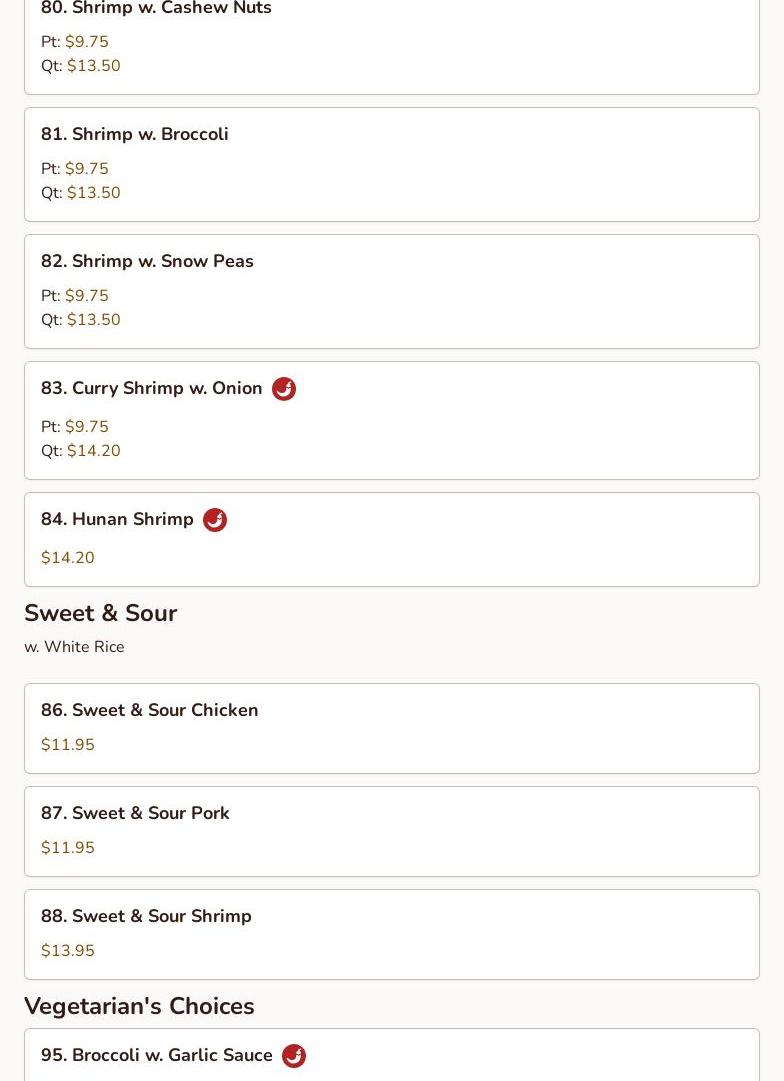Screen dimensions: 784x1081
Task: Open 87. Sweet & Sour Pork
Action: pyautogui.click(x=135, y=813)
